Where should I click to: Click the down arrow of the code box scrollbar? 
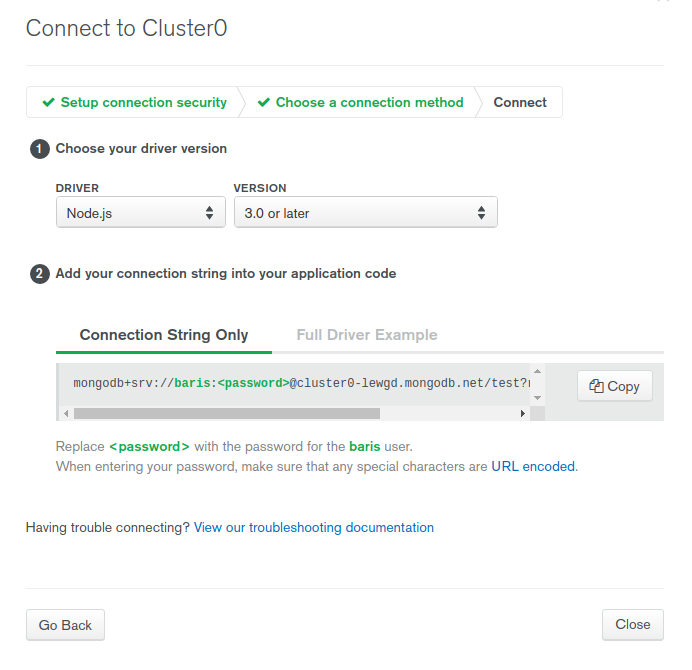[x=538, y=398]
